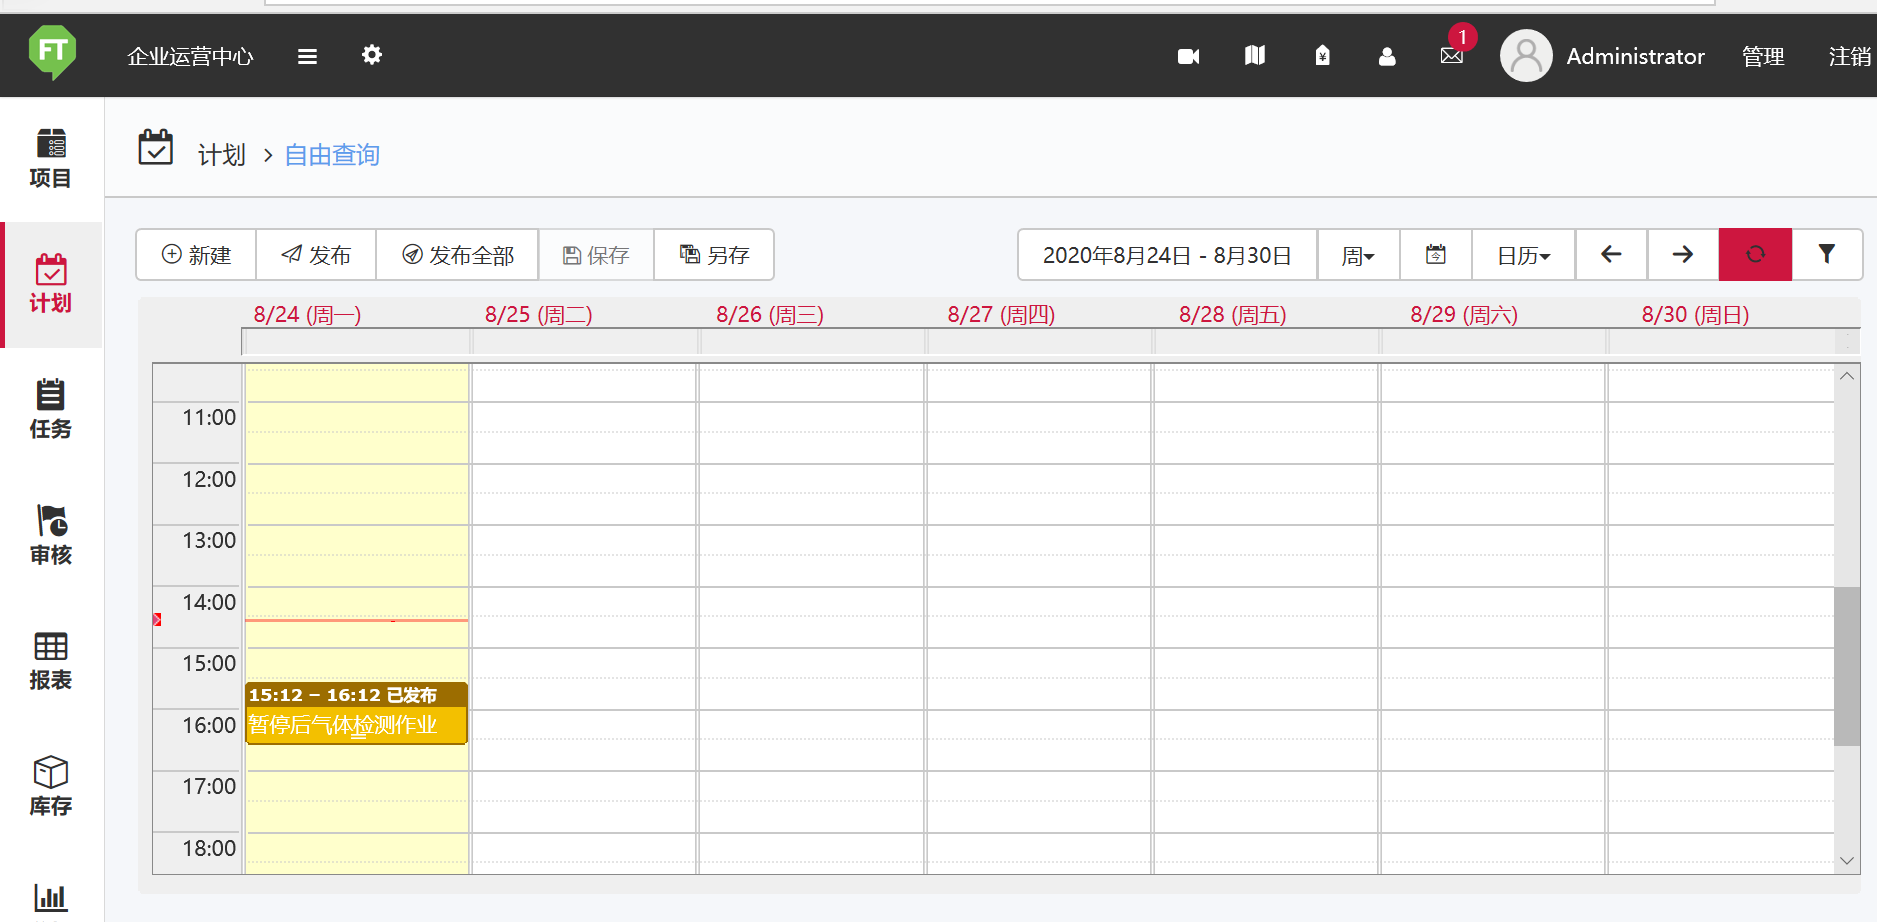
Task: Click the user profile icon in header
Action: pos(1386,56)
